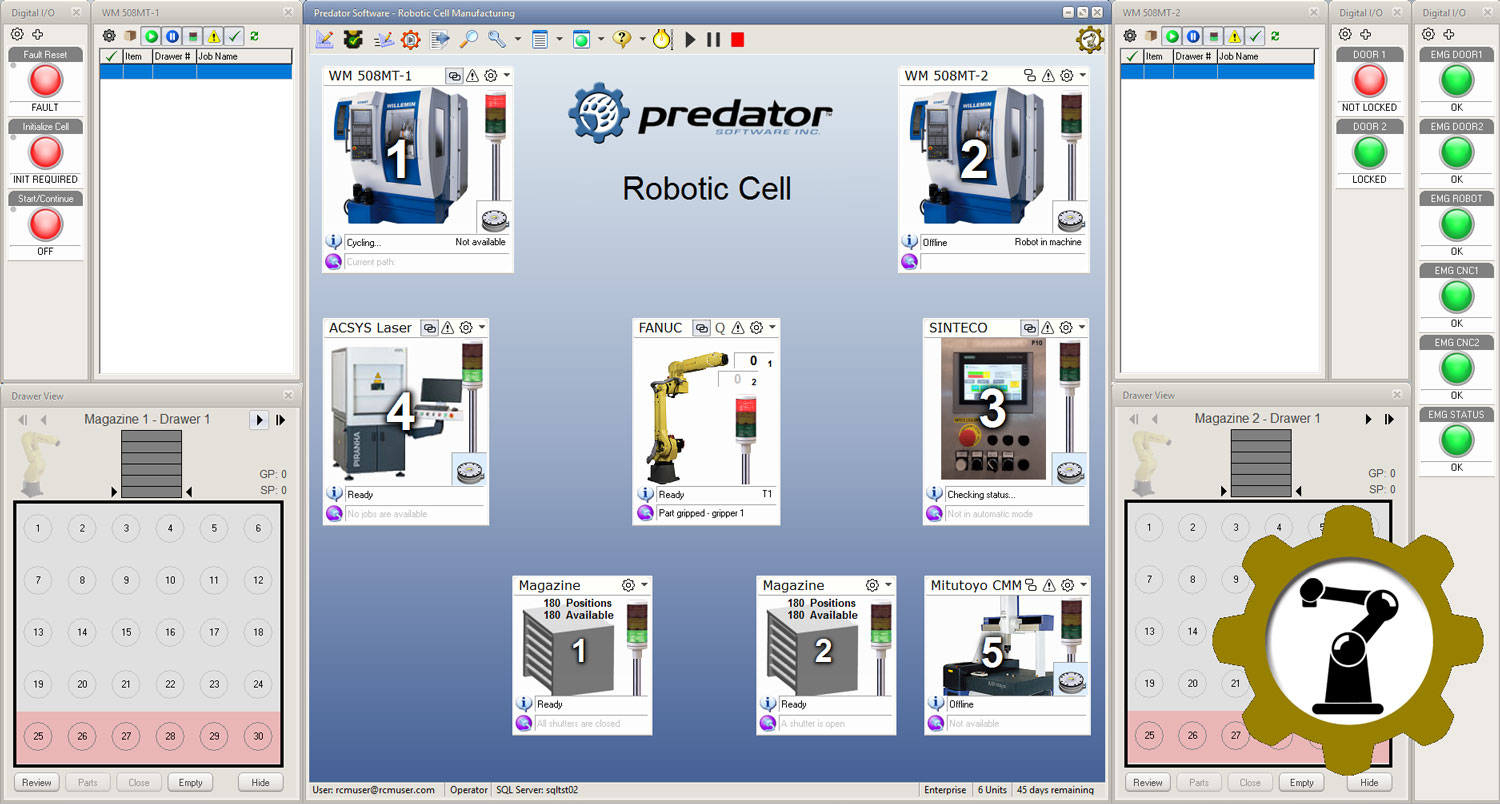Click the refresh icon in WM 508MT-1 job panel

pyautogui.click(x=255, y=36)
